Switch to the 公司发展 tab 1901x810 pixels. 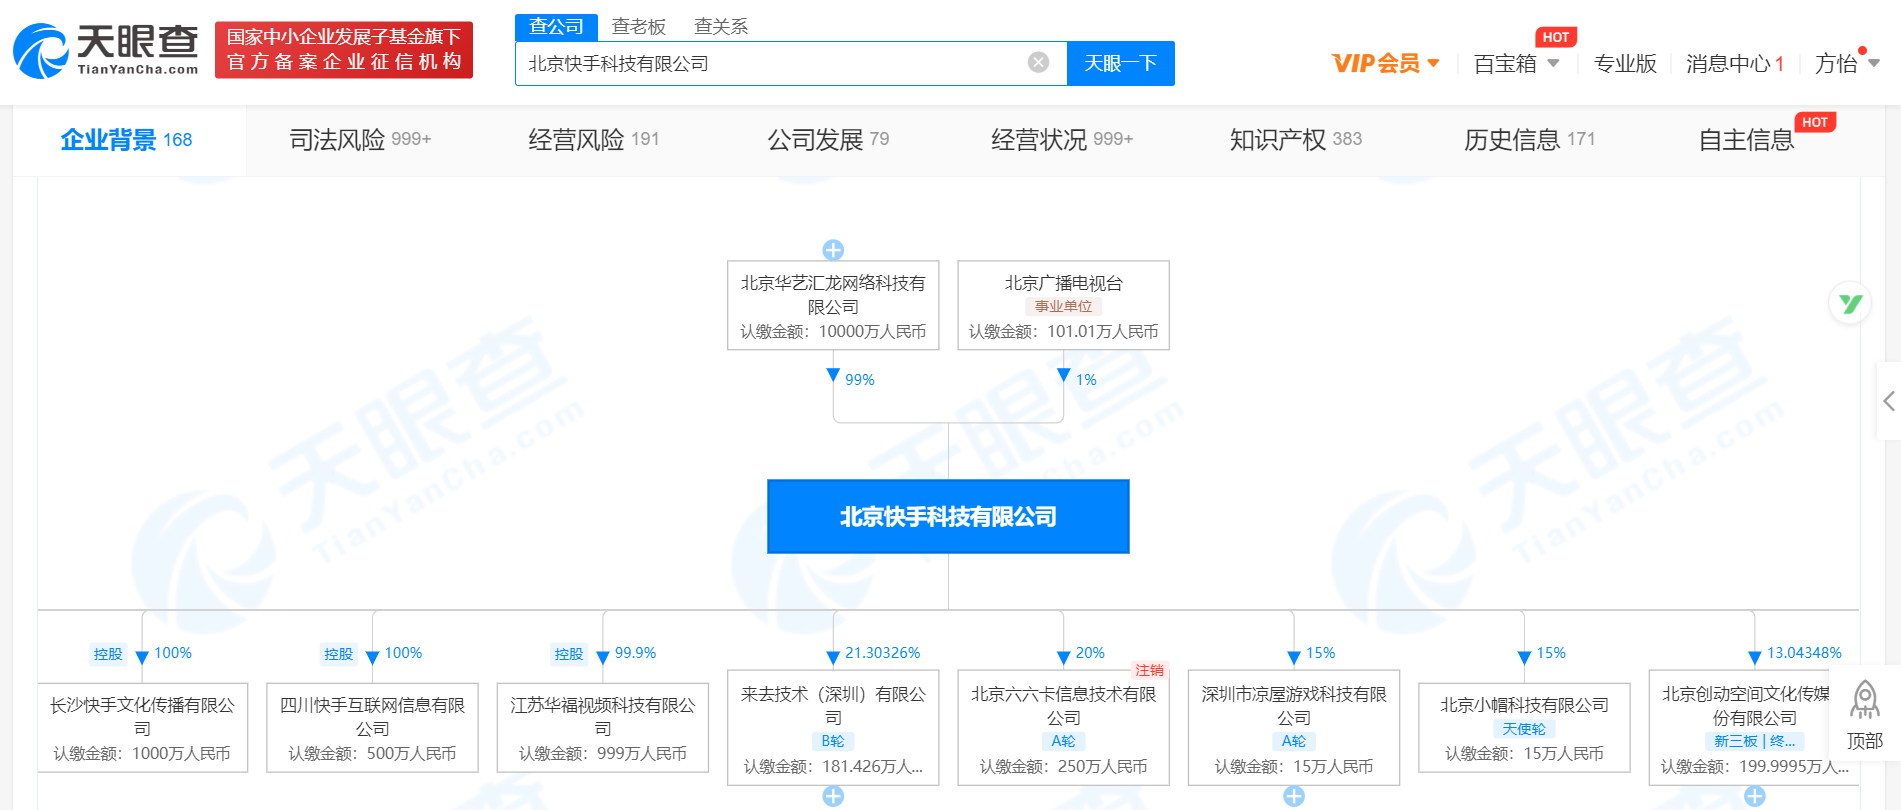tap(828, 140)
